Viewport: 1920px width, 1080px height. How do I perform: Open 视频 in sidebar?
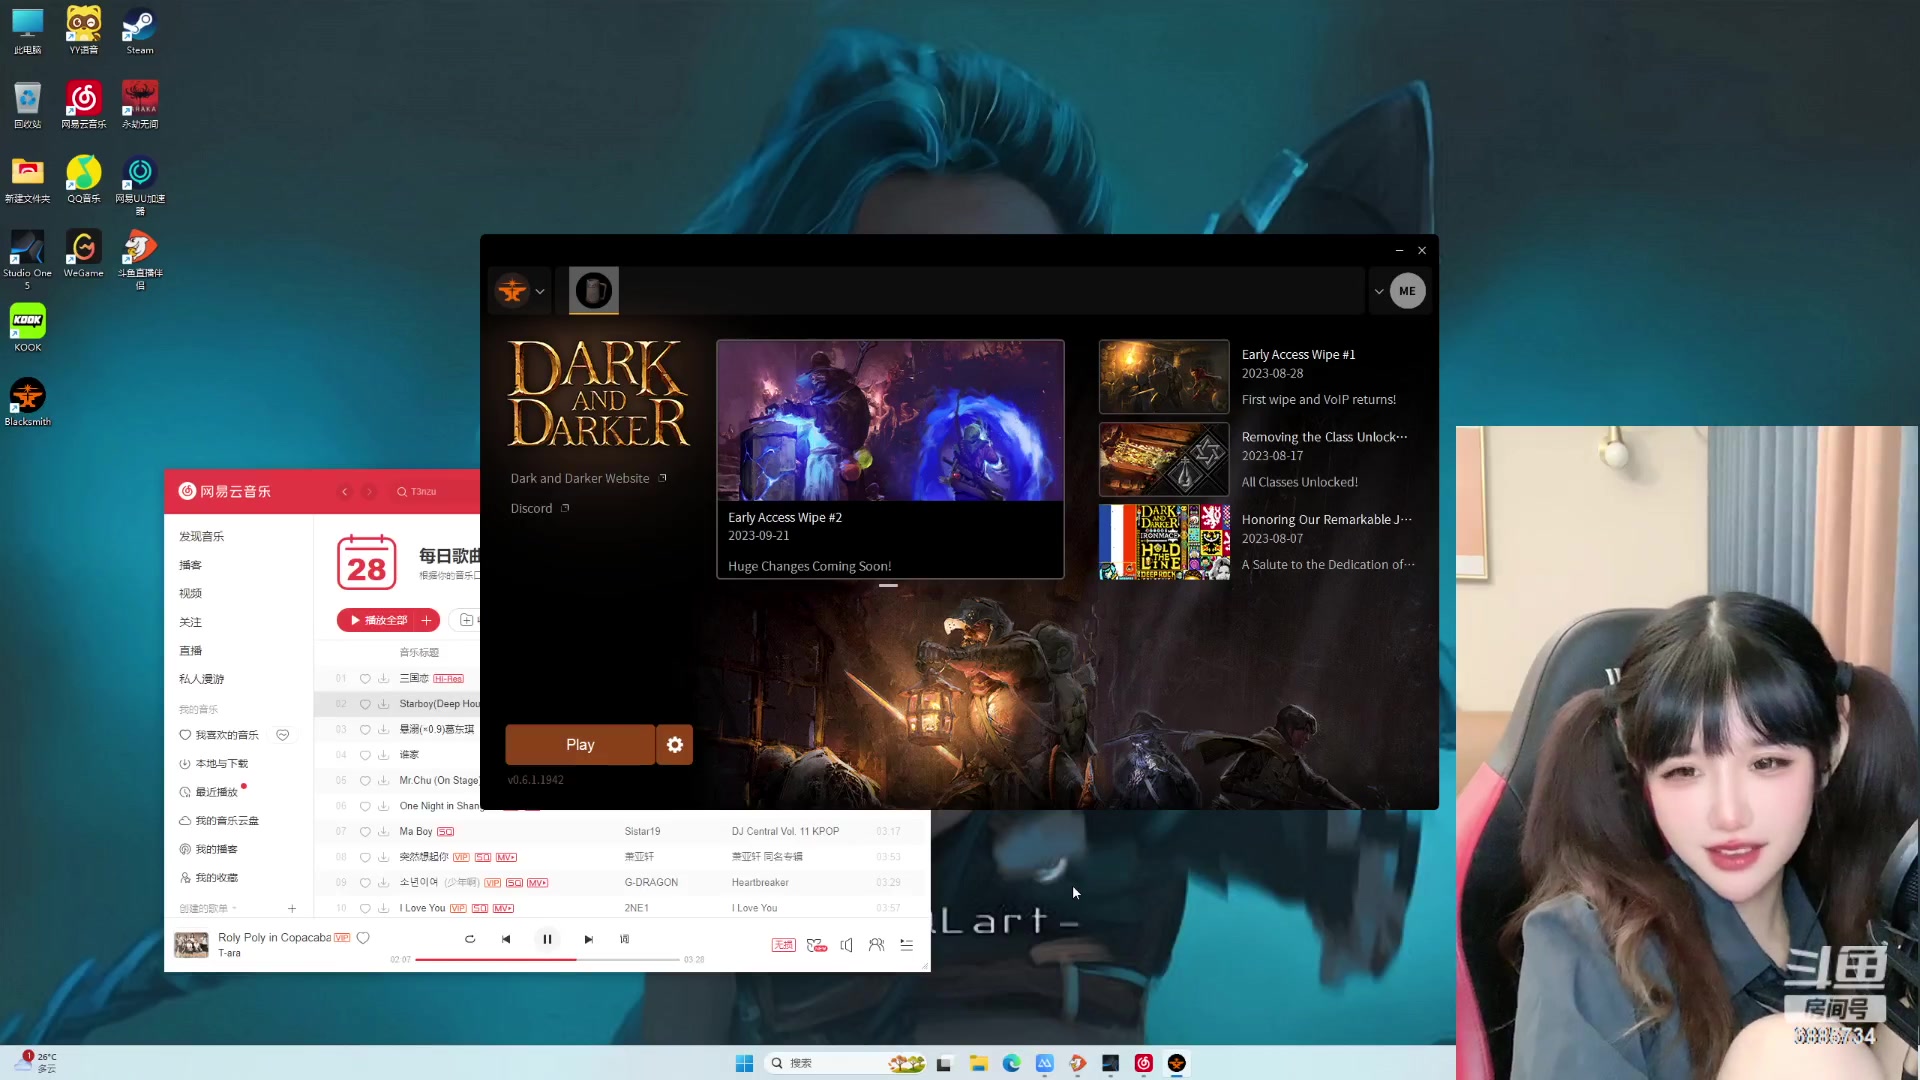pos(190,594)
